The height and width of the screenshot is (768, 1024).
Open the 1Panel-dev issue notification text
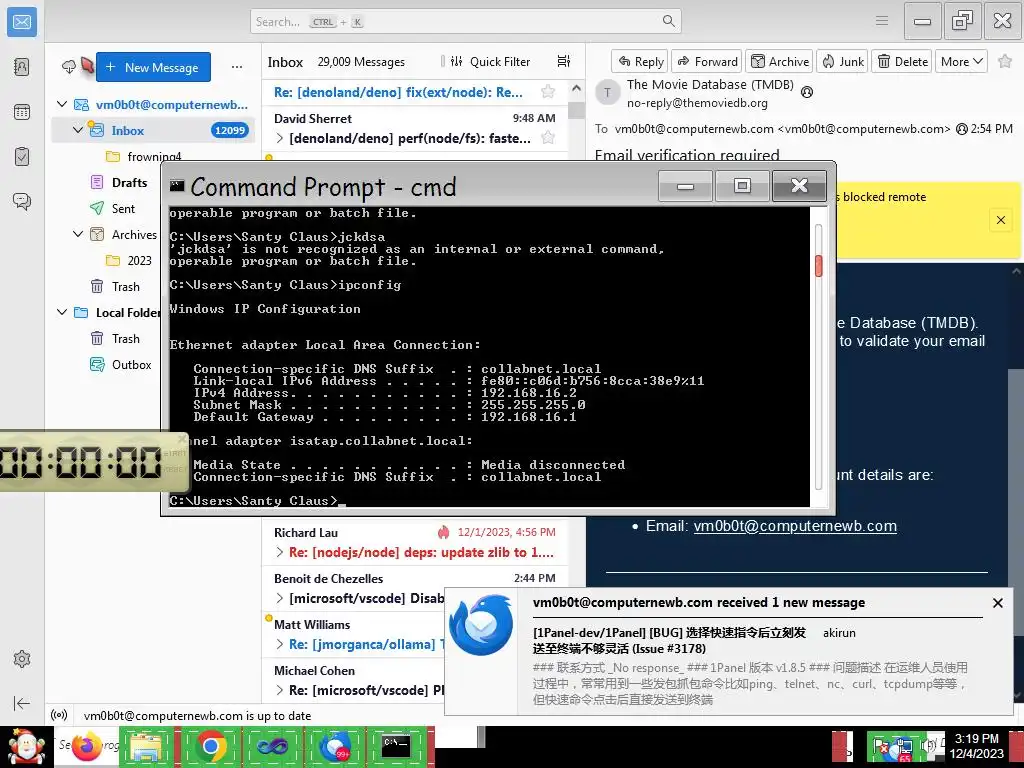pyautogui.click(x=669, y=641)
